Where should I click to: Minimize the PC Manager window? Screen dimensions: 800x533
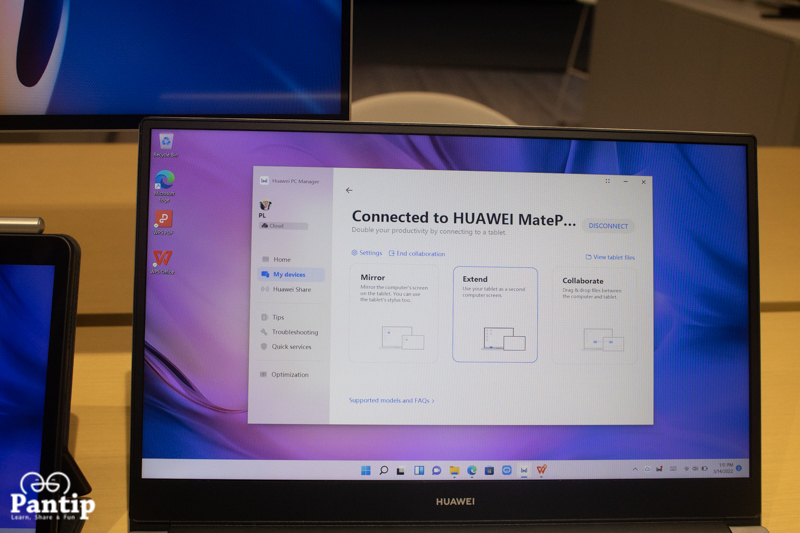click(x=626, y=182)
